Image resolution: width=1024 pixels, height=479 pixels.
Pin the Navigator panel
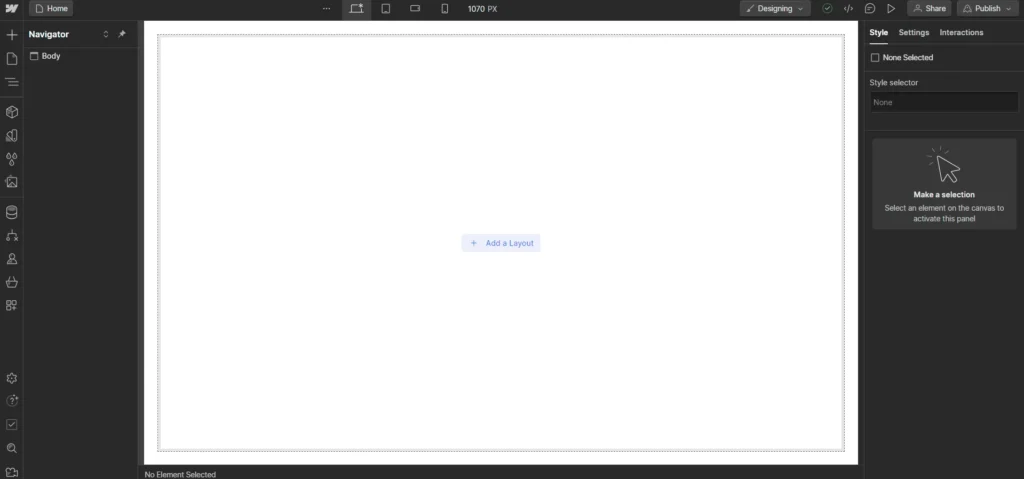(122, 34)
